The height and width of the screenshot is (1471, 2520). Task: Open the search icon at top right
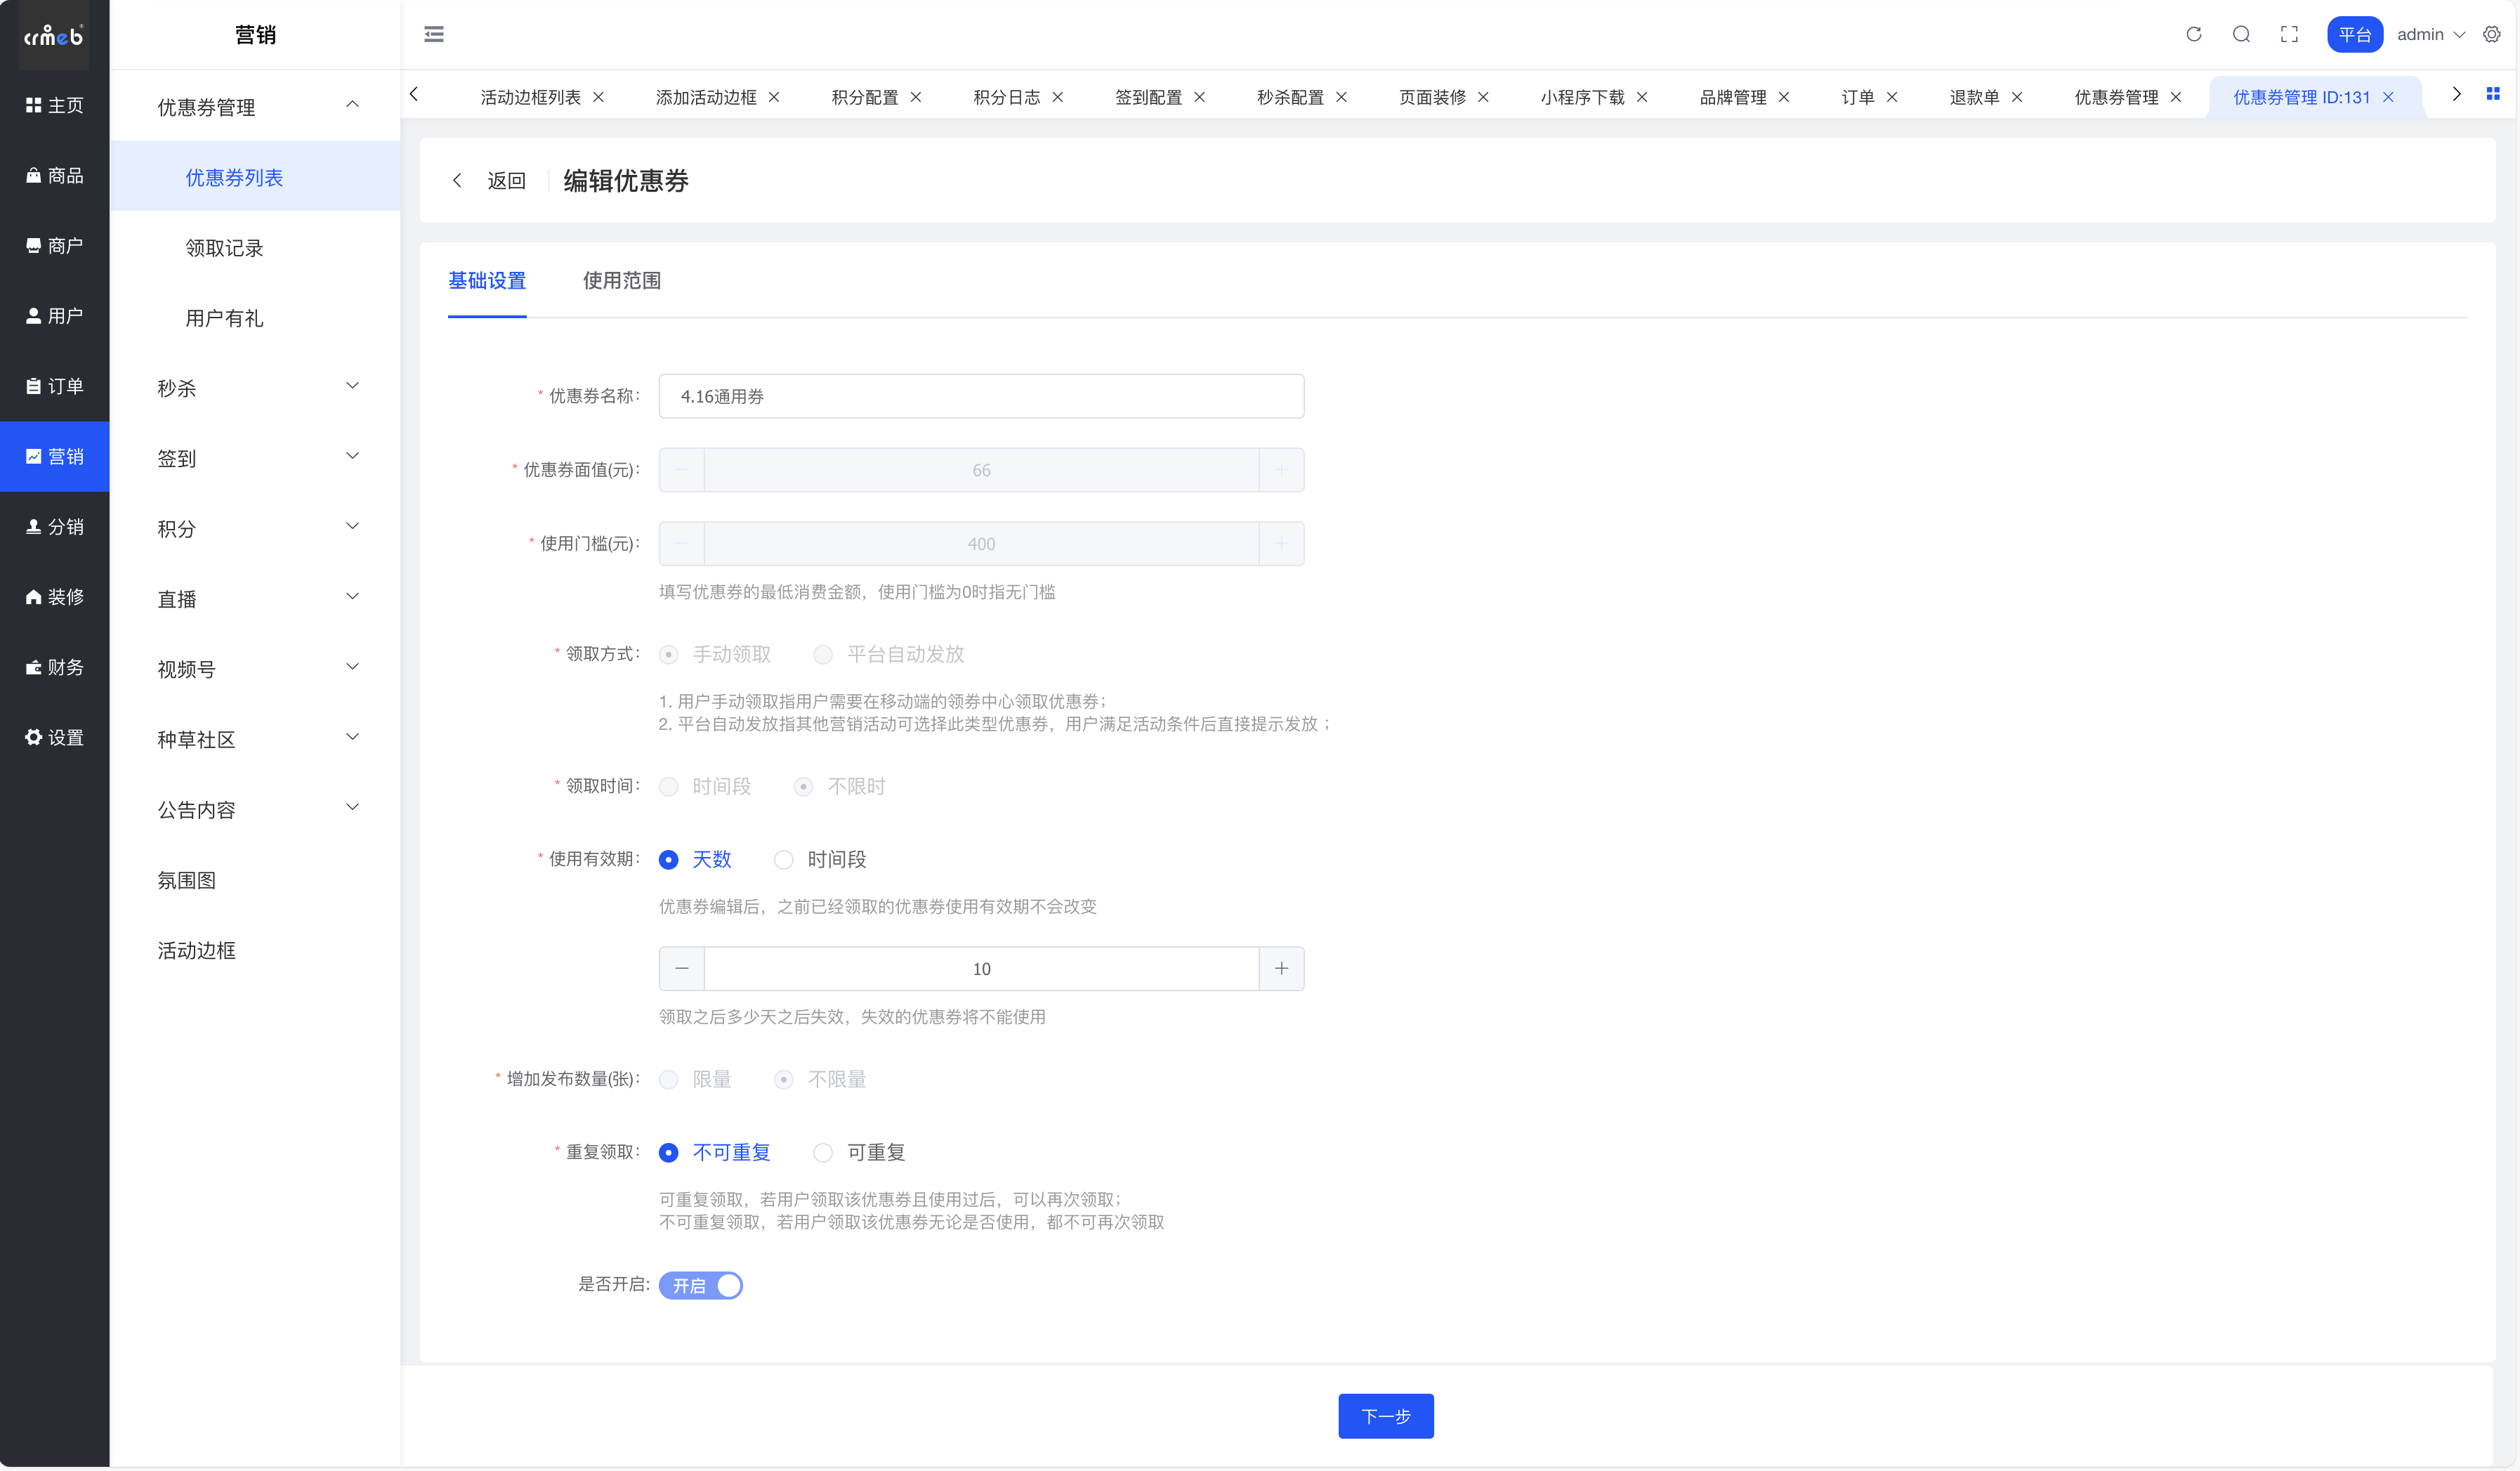(2241, 33)
